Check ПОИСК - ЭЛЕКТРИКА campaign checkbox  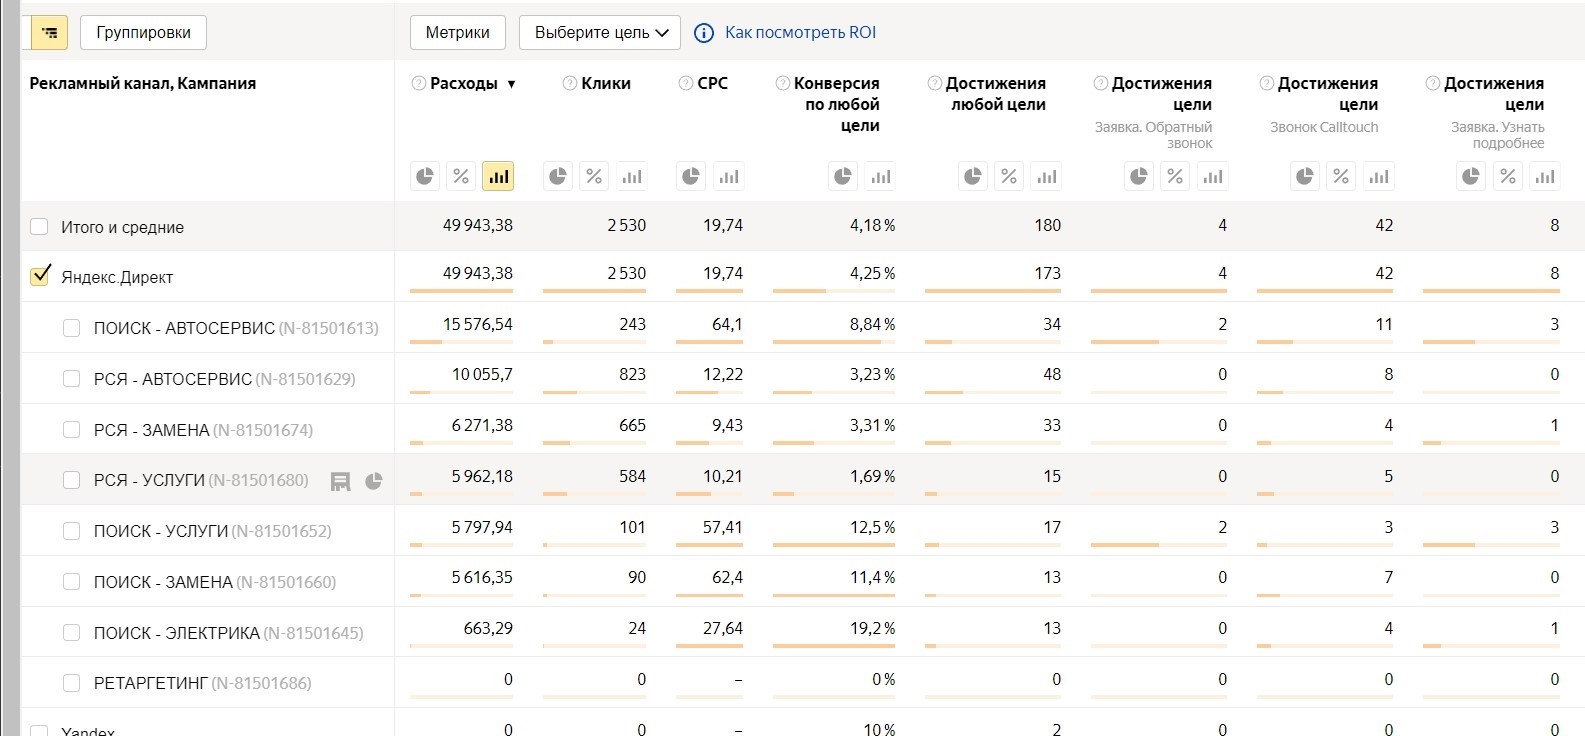pyautogui.click(x=71, y=633)
